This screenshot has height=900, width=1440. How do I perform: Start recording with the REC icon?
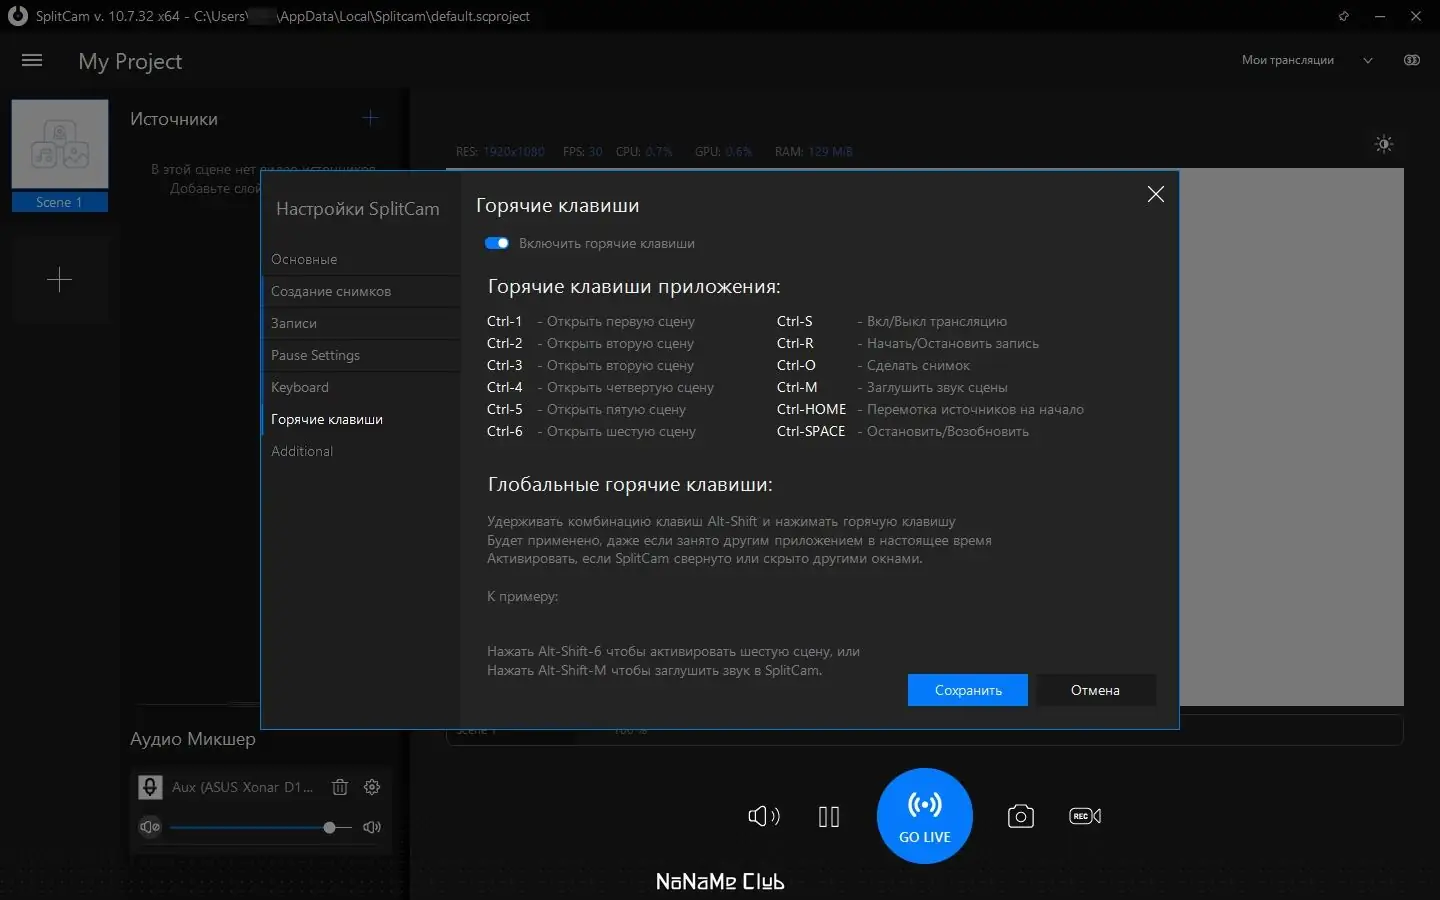coord(1084,816)
